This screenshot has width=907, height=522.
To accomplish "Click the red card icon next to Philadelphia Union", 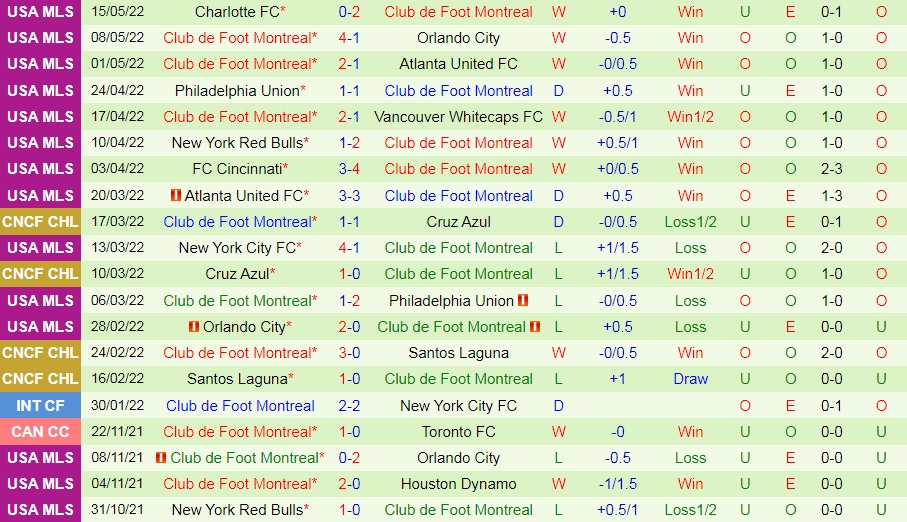I will click(x=523, y=300).
